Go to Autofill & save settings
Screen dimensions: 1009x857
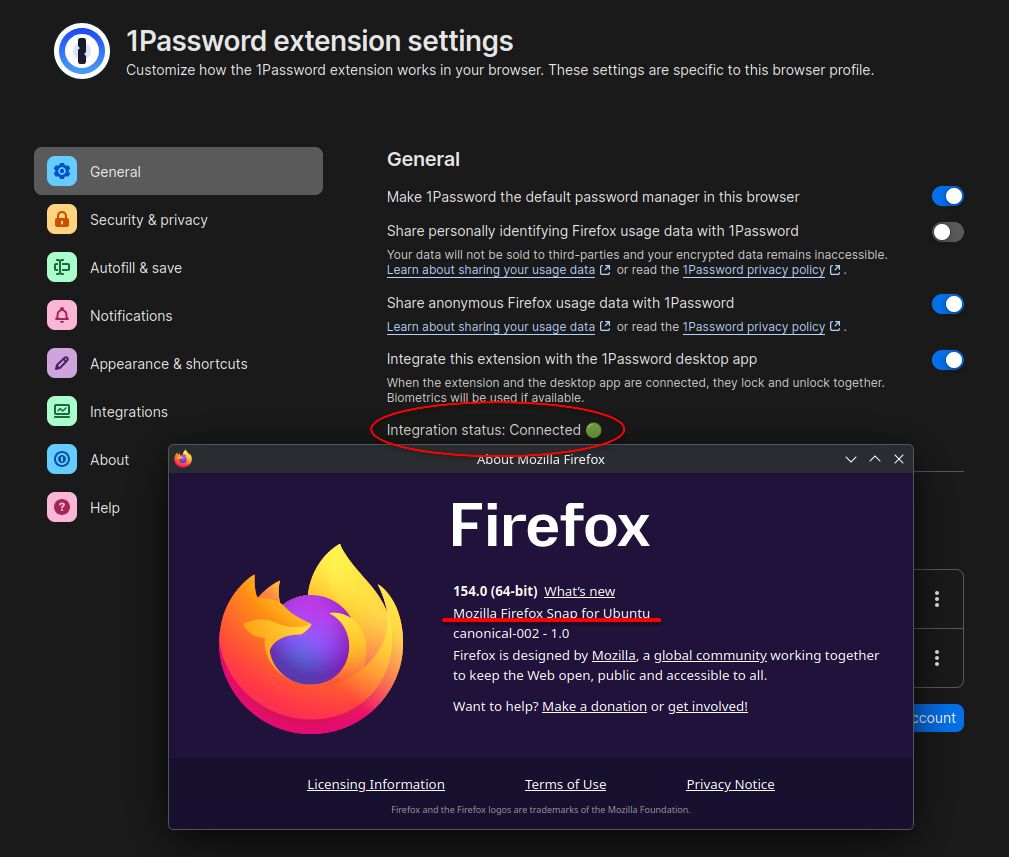178,267
